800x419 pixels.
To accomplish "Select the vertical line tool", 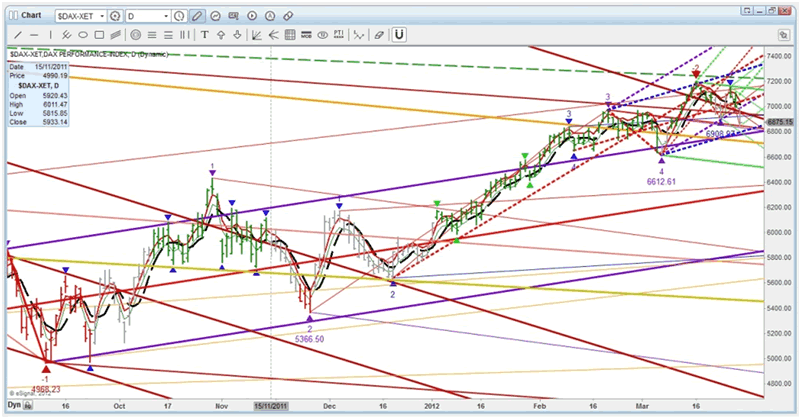I will point(51,35).
